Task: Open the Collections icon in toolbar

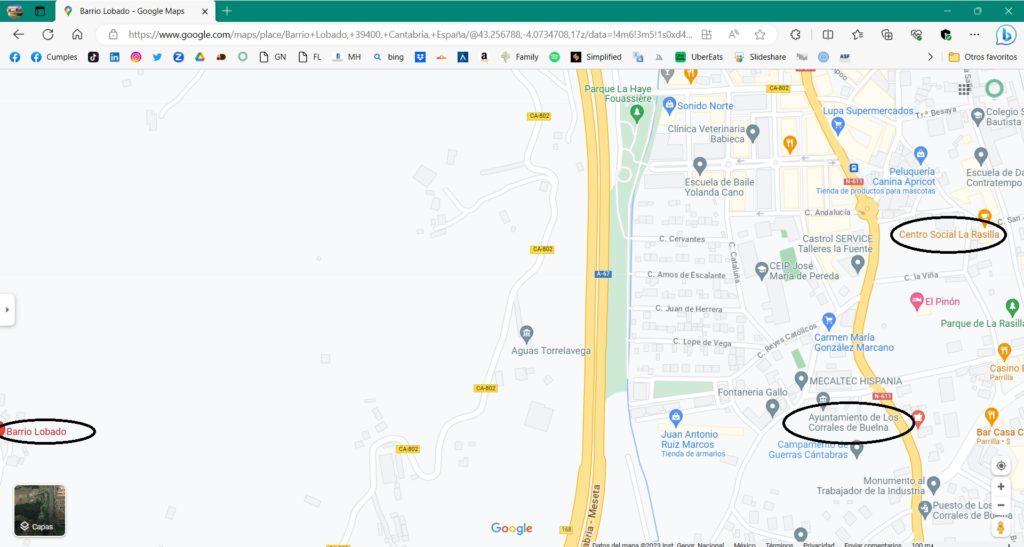Action: 887,35
